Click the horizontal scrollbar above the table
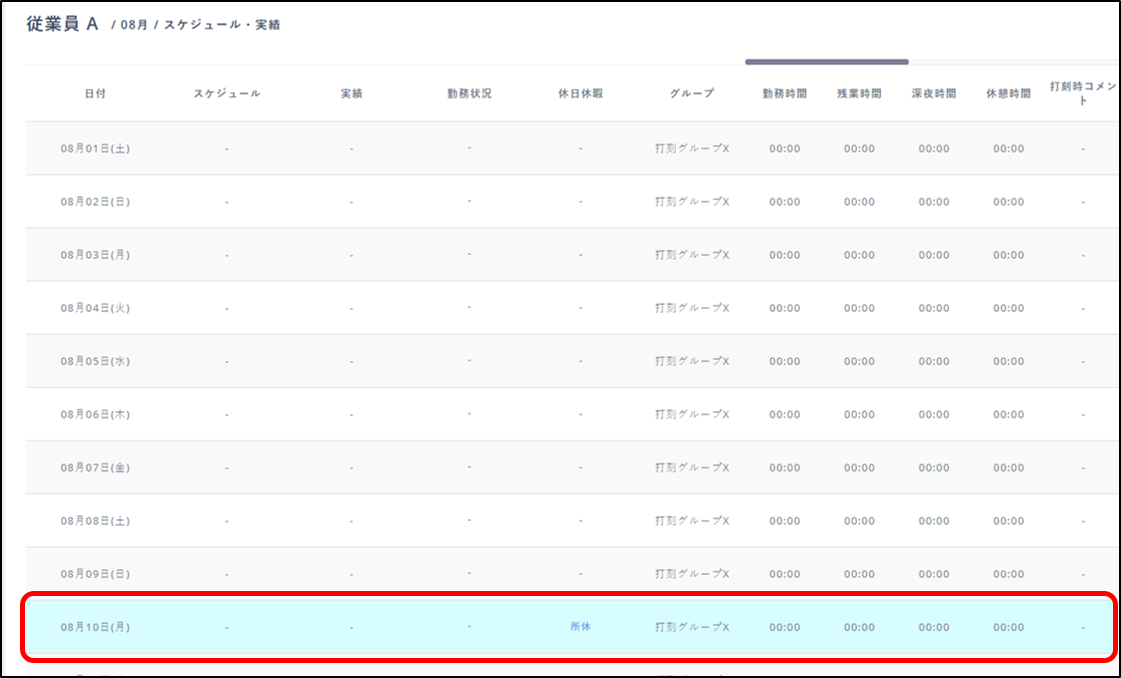This screenshot has height=678, width=1121. (826, 62)
